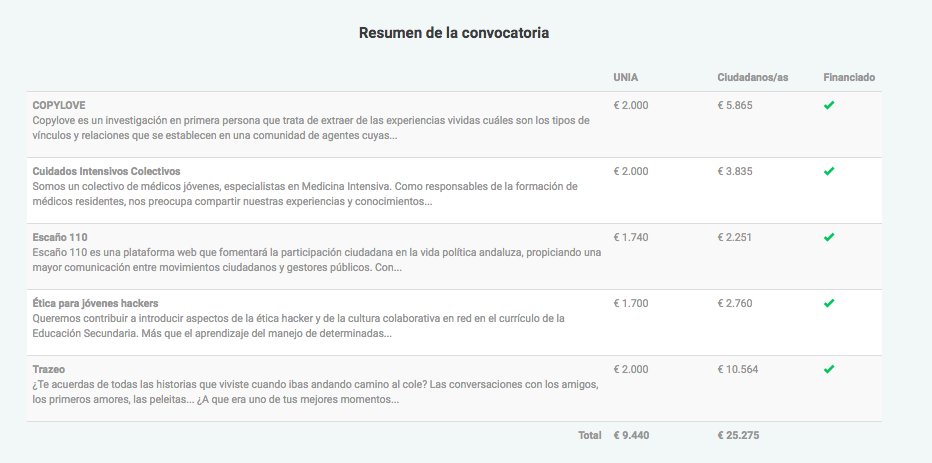Open the Escaño 110 project title
Viewport: 932px width, 463px height.
point(61,237)
